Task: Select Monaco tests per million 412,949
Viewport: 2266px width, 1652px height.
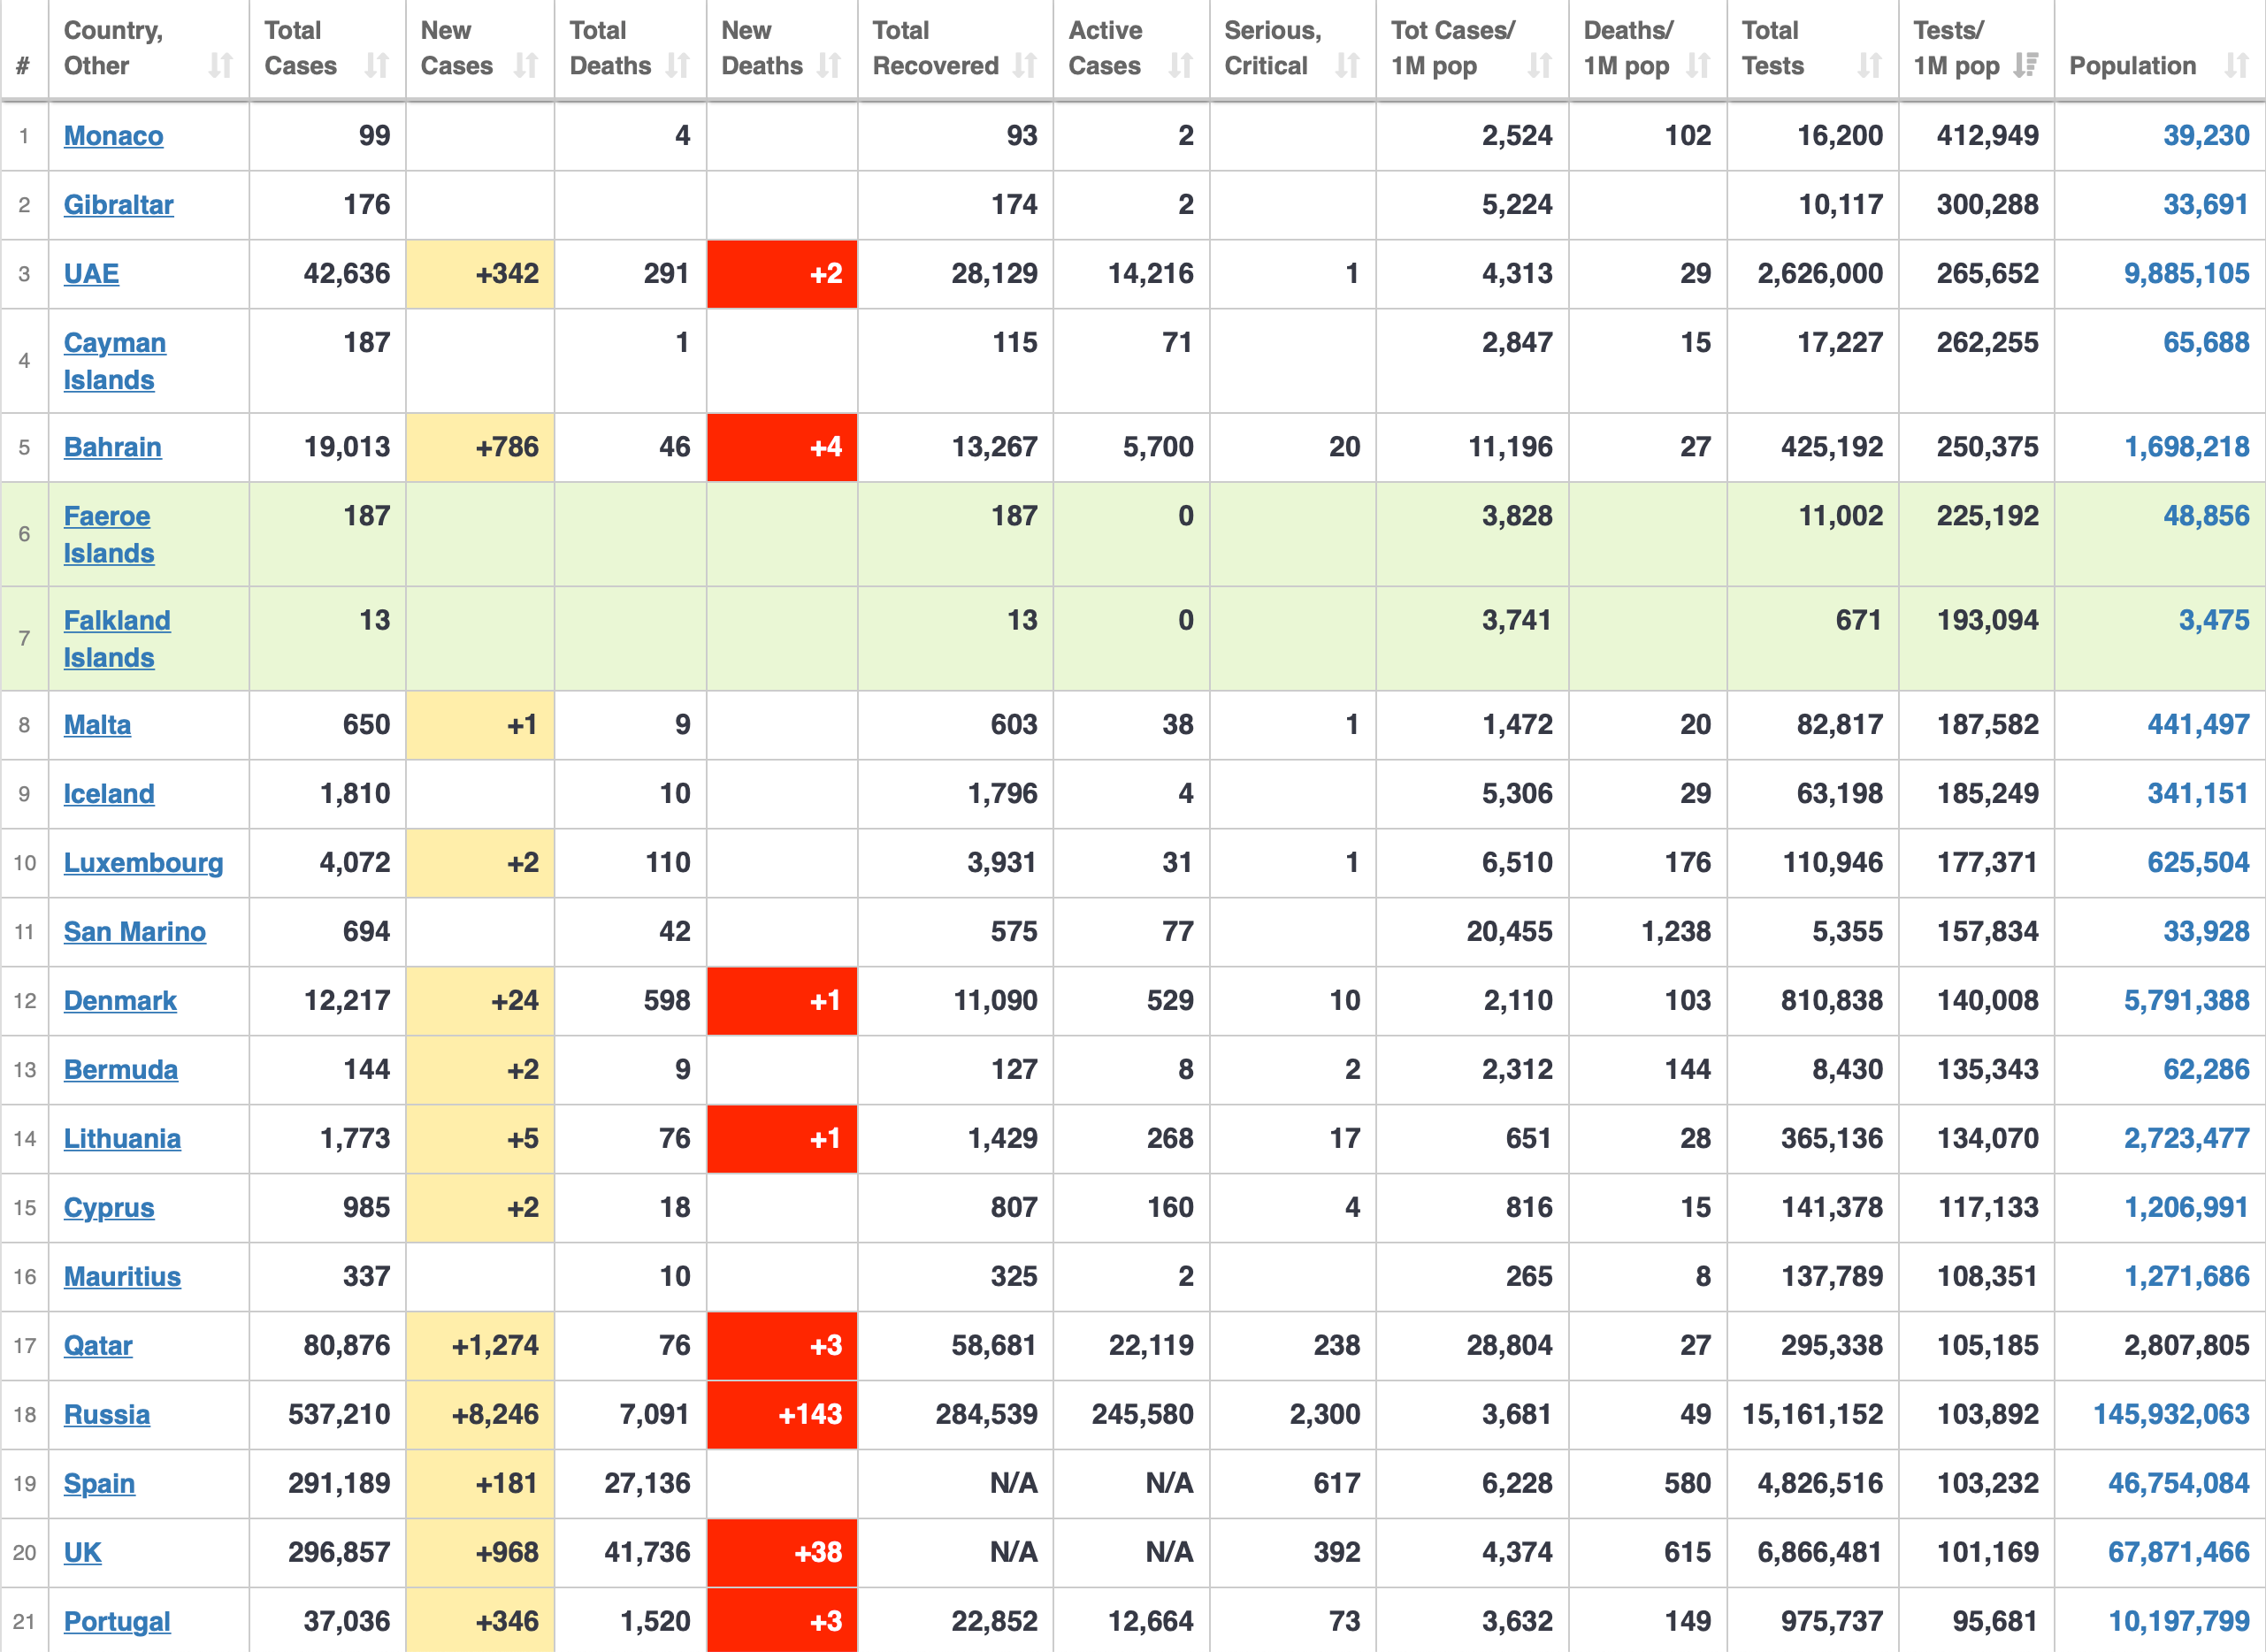Action: click(x=1987, y=136)
